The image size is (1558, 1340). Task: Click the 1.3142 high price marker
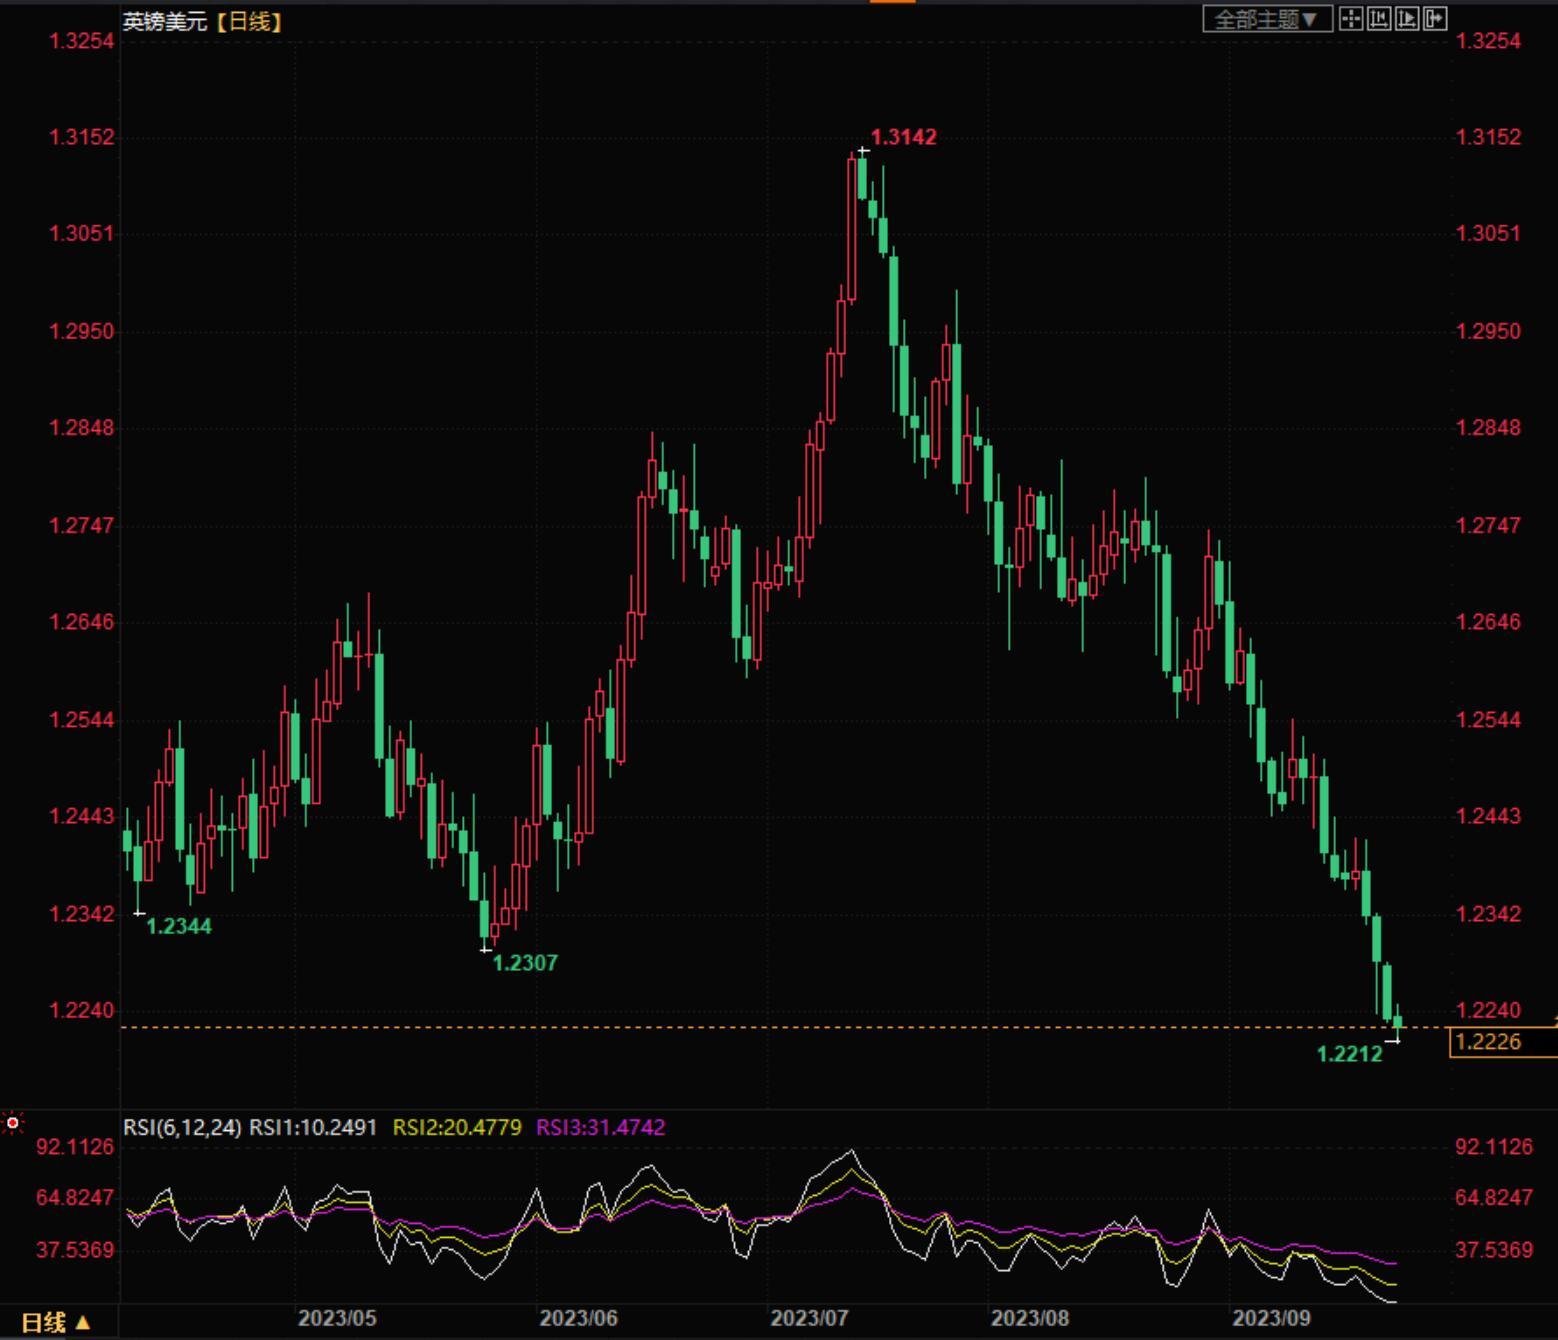[x=903, y=137]
